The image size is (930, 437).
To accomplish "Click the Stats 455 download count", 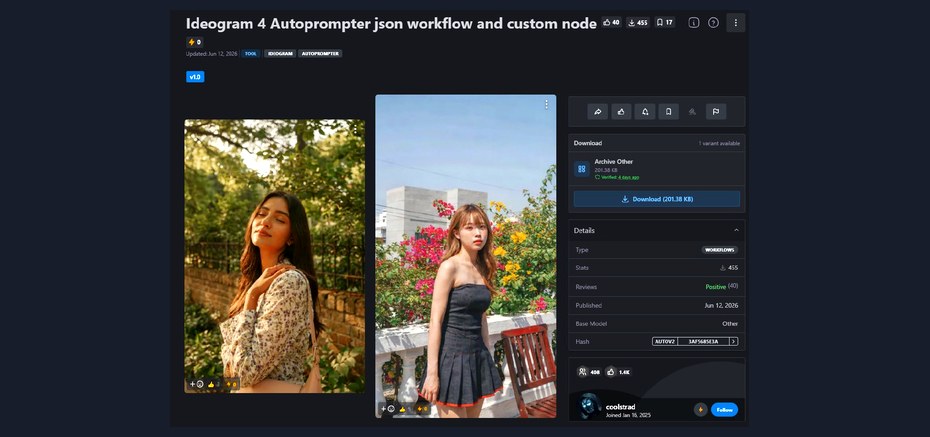I will click(729, 267).
